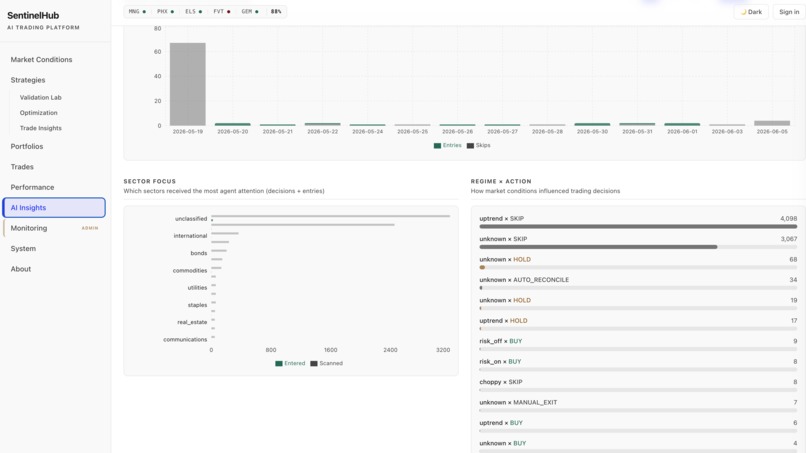Click the 2026-05-20 bar in the chart
Image resolution: width=806 pixels, height=453 pixels.
point(232,124)
